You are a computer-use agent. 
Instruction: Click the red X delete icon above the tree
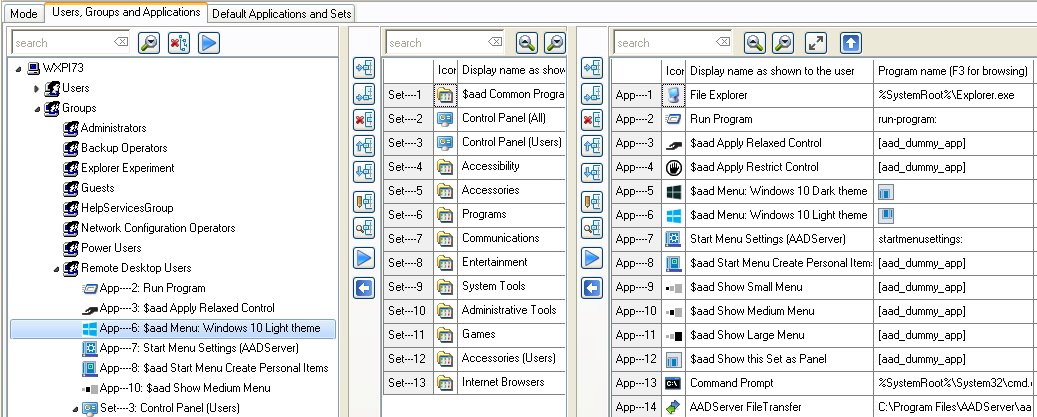pos(179,43)
